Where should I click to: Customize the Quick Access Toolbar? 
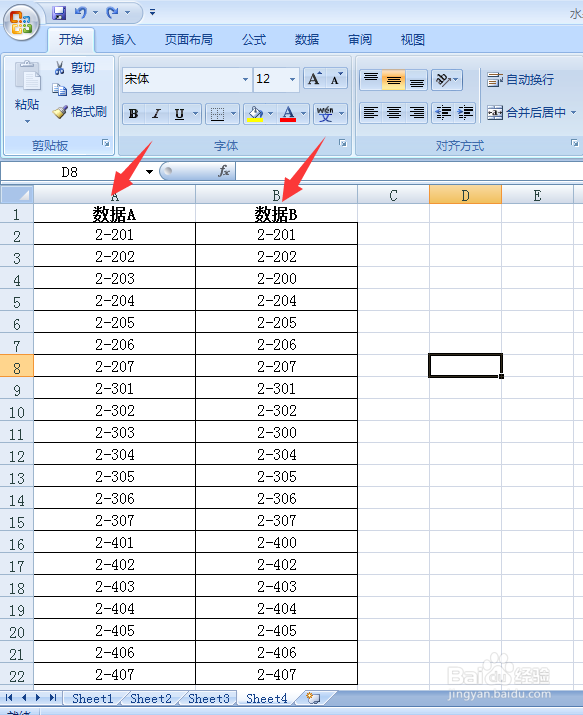(153, 13)
